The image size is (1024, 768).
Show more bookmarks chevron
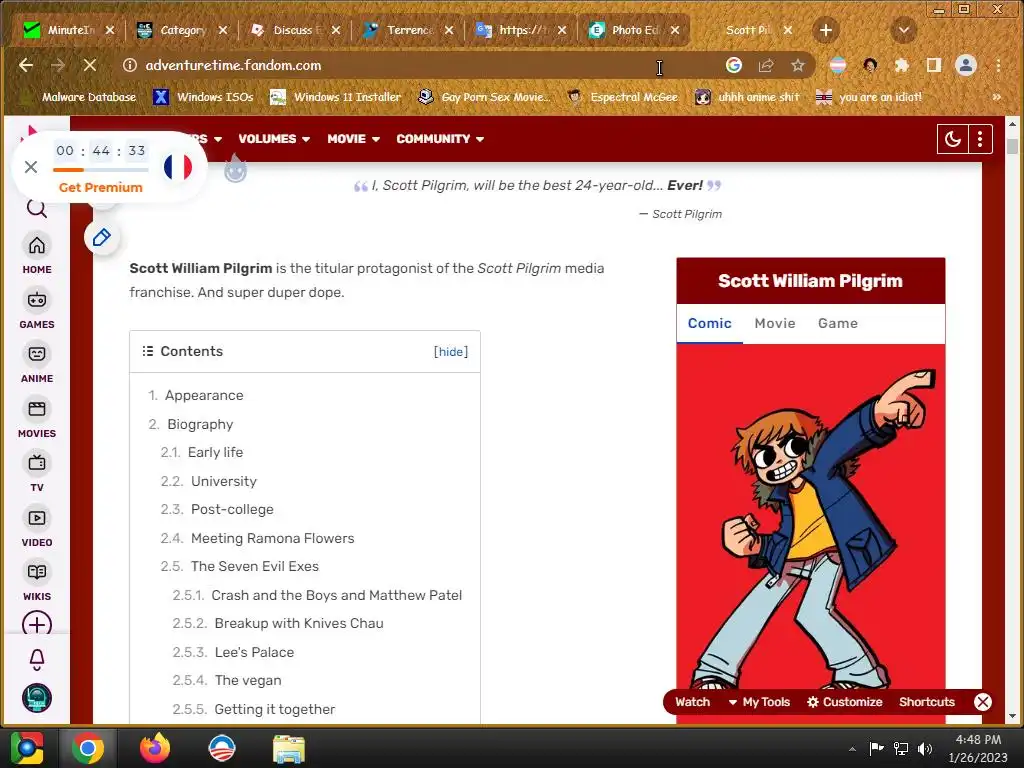(997, 97)
